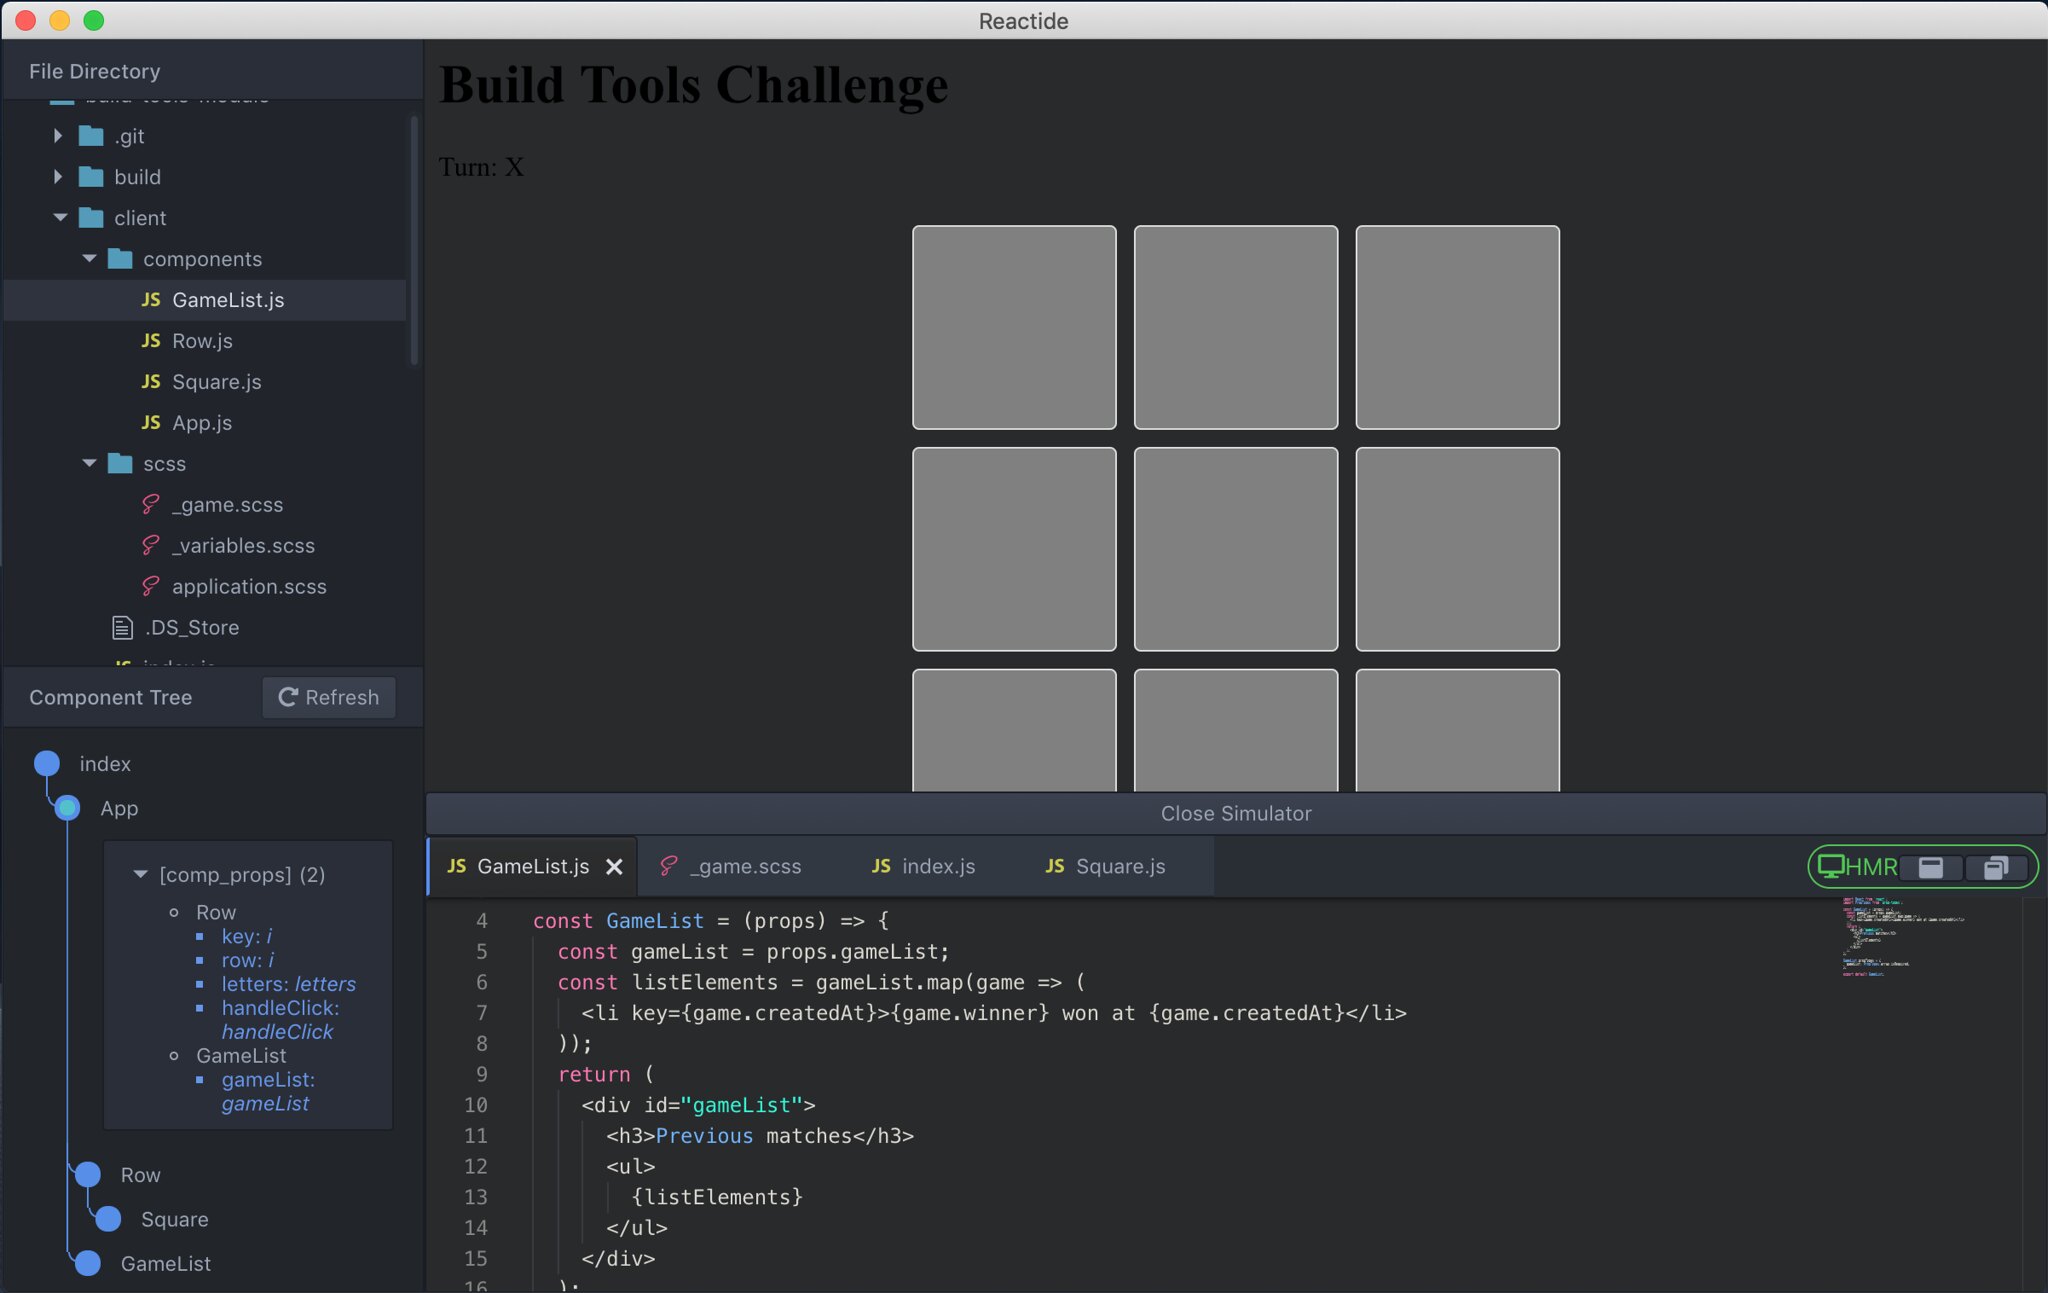2048x1293 pixels.
Task: Click the Sass icon beside _game.scss file
Action: (x=151, y=504)
